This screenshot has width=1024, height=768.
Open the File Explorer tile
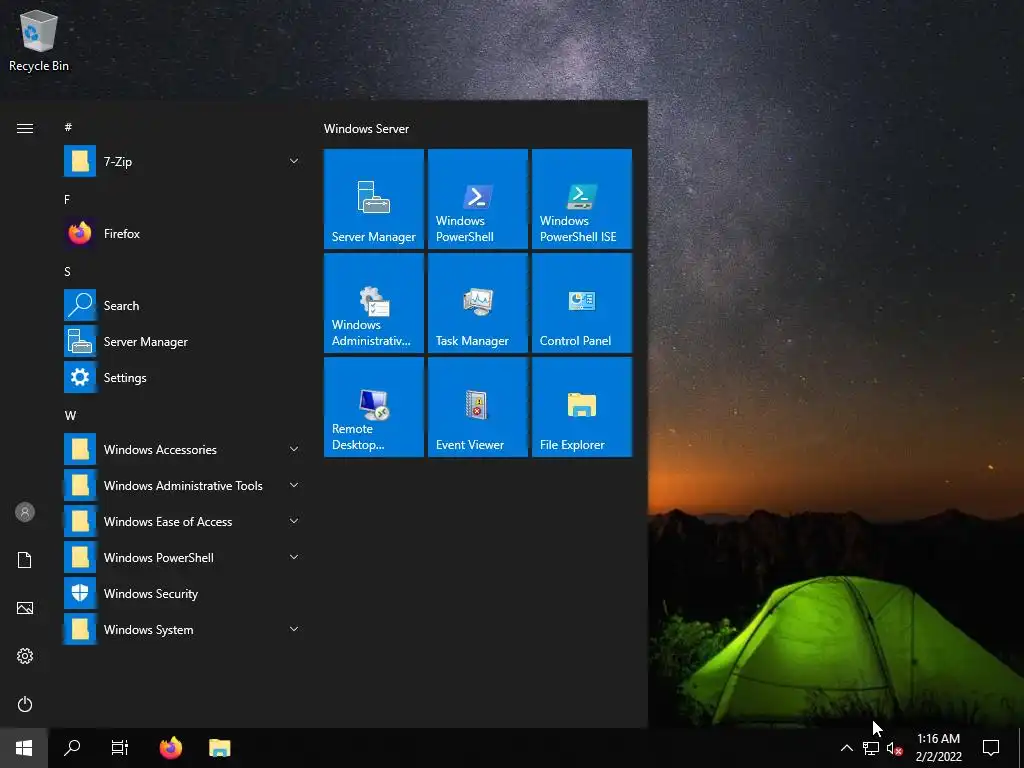(x=582, y=407)
